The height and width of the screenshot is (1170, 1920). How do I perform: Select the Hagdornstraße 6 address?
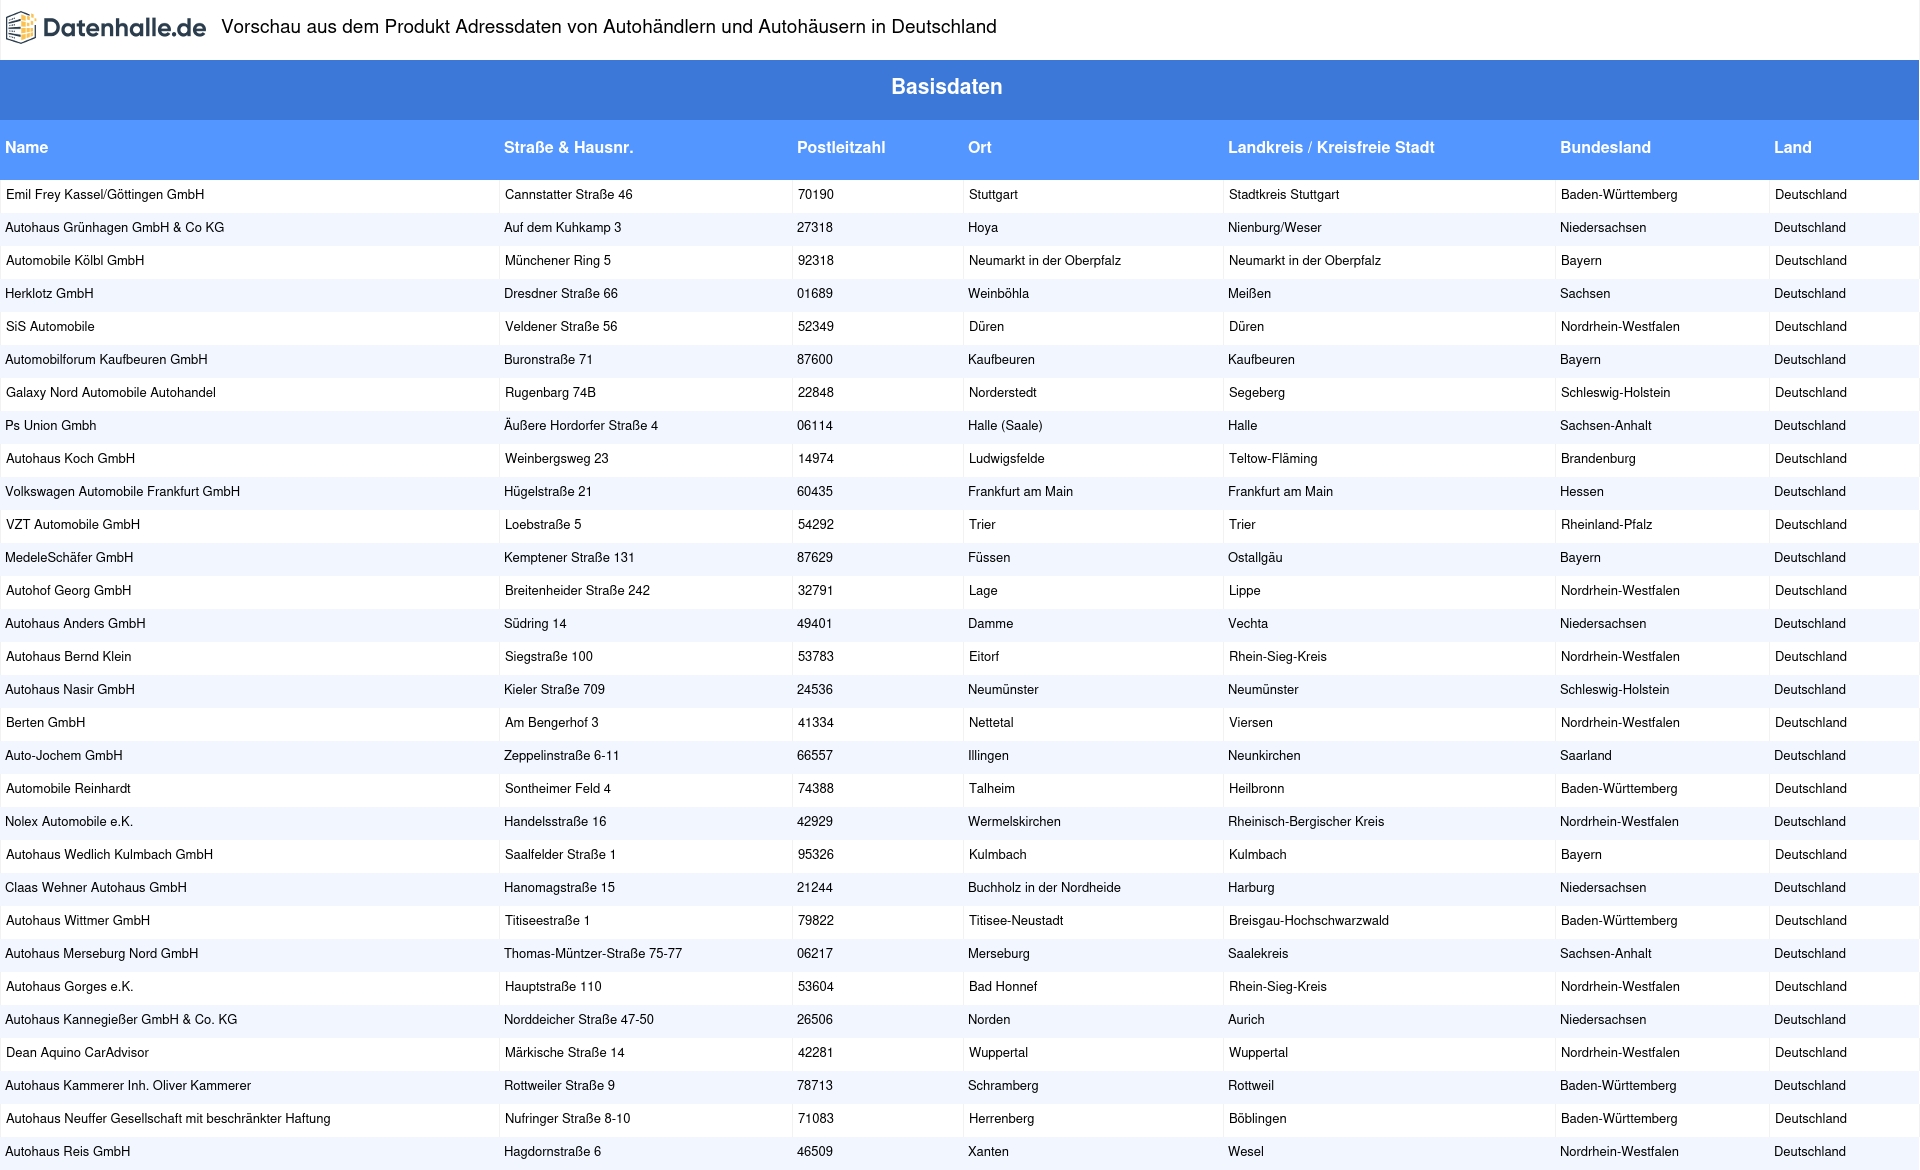click(x=553, y=1152)
